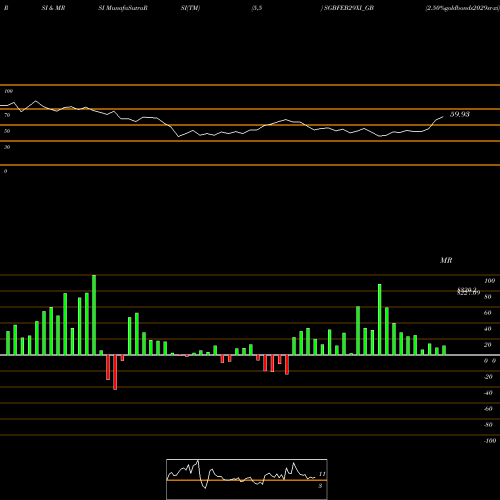500x500 pixels.
Task: Click the 0 label on the RSI axis
Action: [6, 171]
